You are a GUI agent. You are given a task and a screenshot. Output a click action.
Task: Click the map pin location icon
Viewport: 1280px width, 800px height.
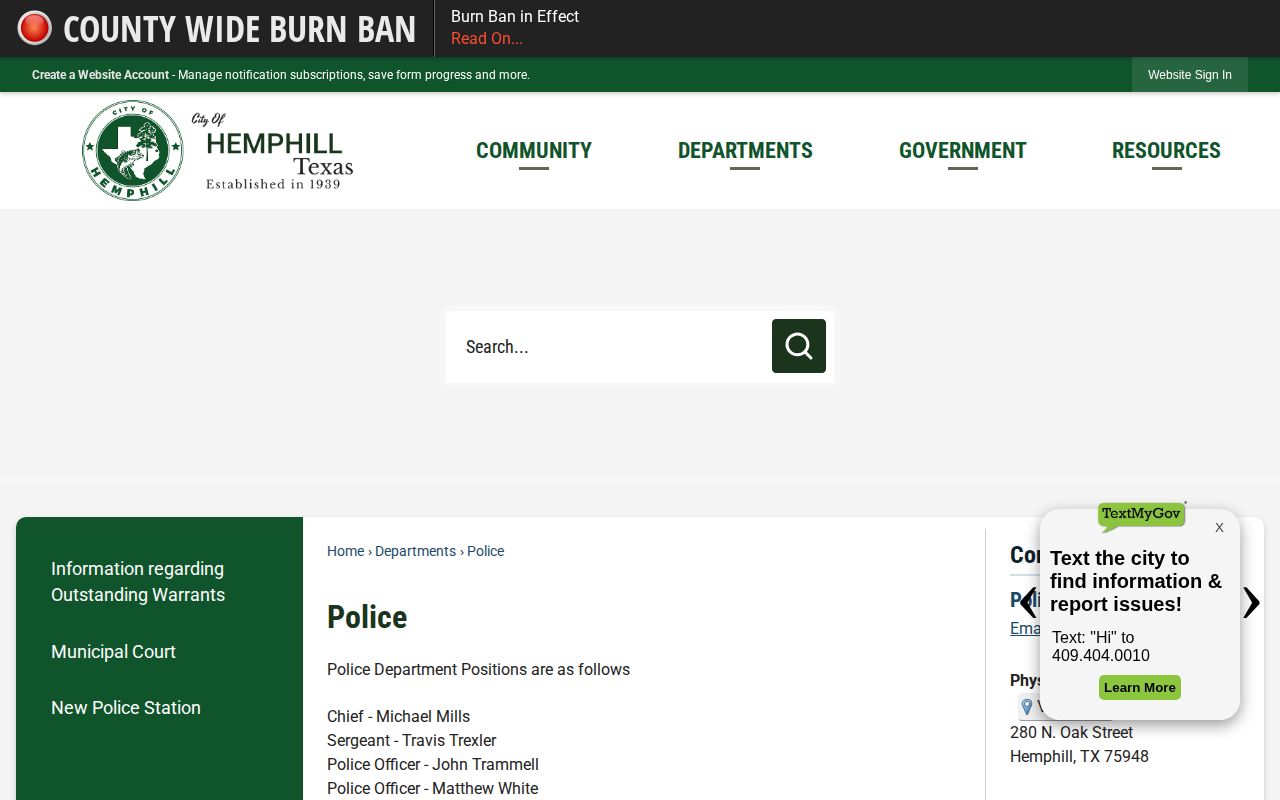click(x=1026, y=707)
